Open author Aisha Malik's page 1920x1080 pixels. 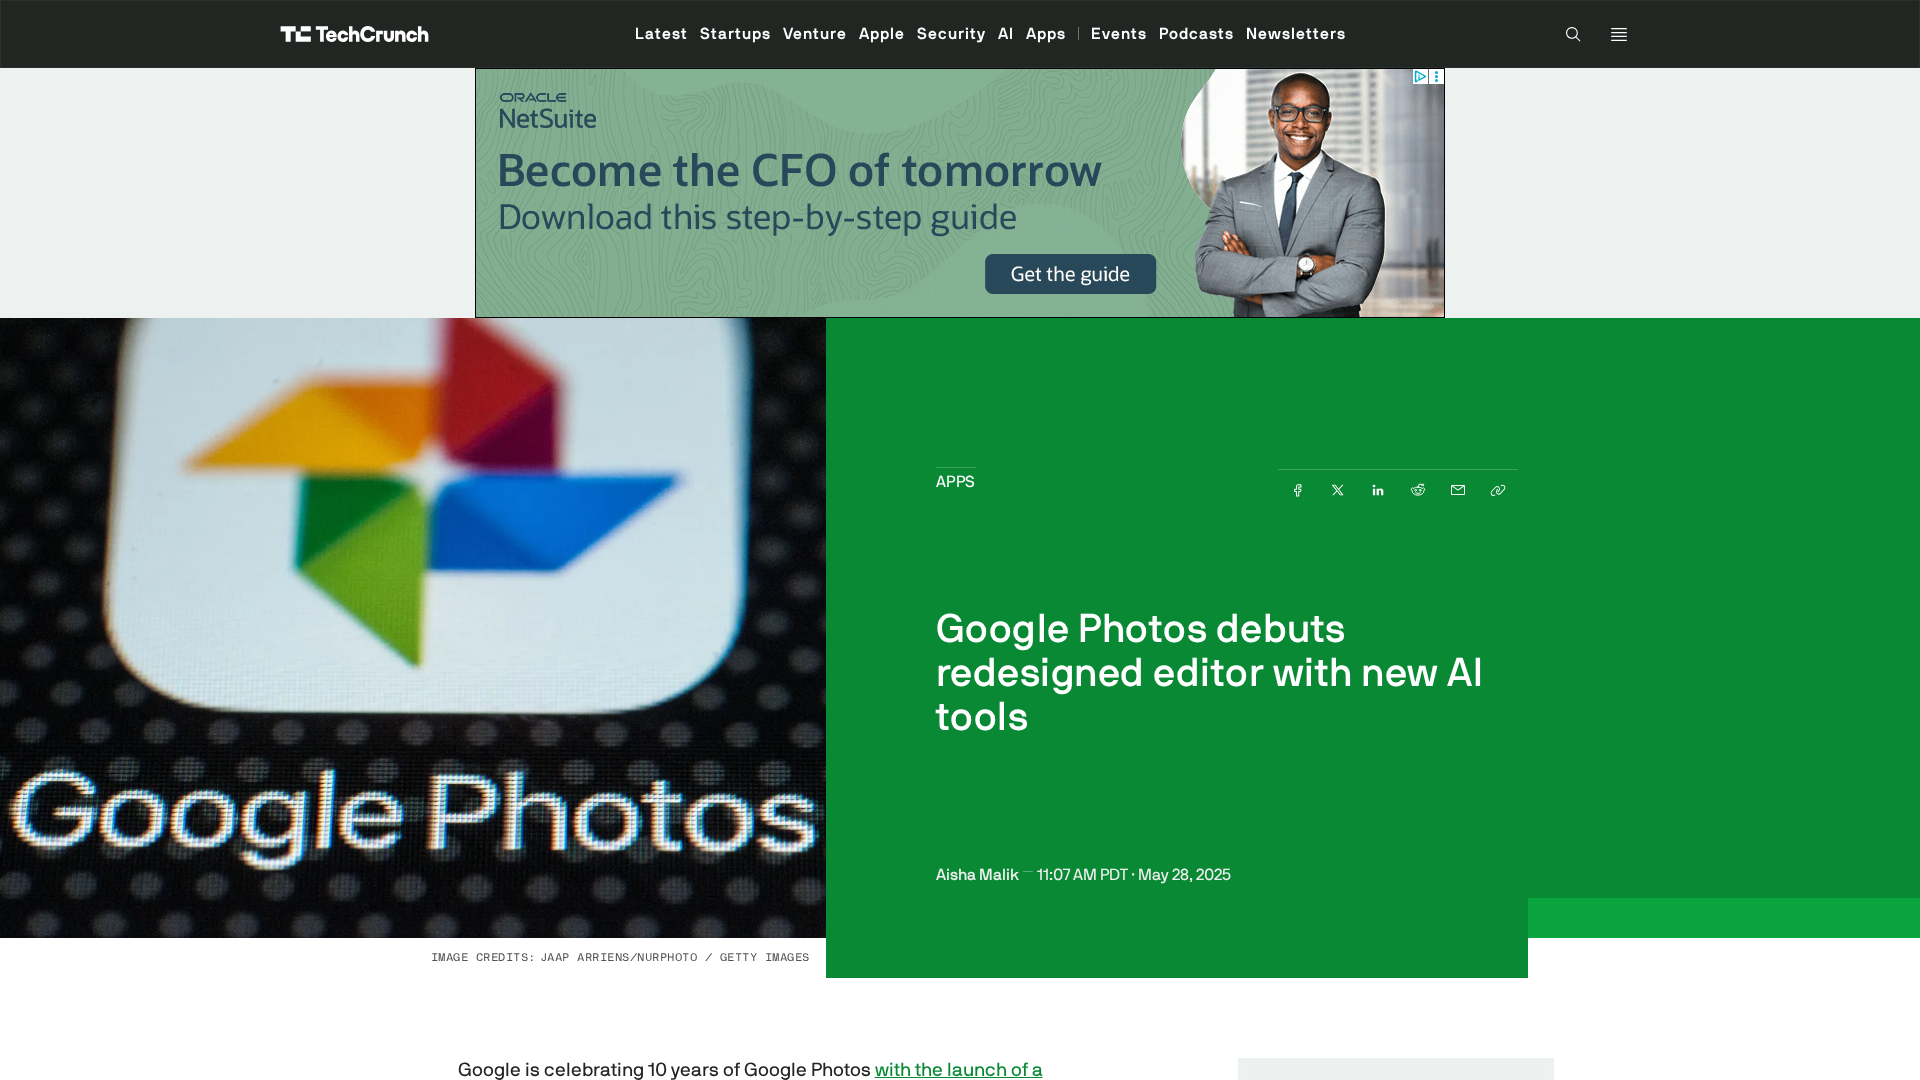(x=977, y=875)
